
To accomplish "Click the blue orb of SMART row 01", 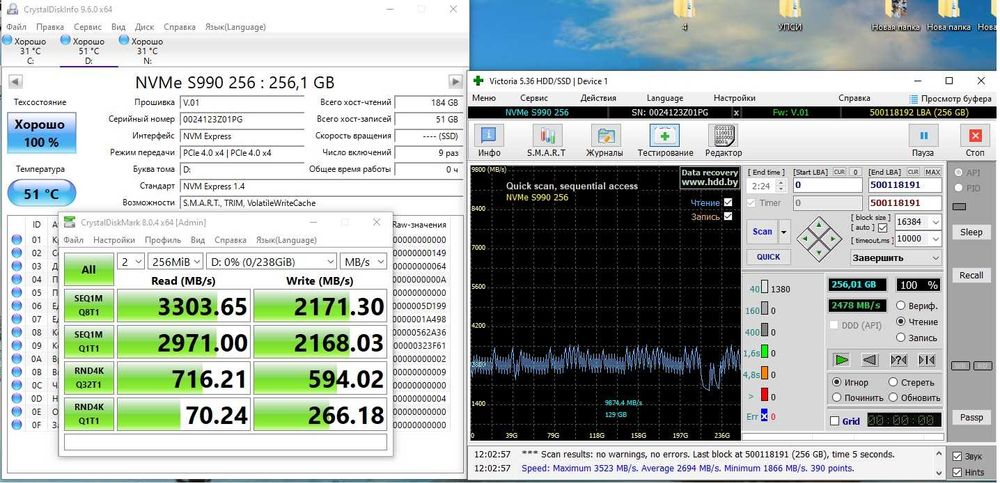I will coord(17,240).
